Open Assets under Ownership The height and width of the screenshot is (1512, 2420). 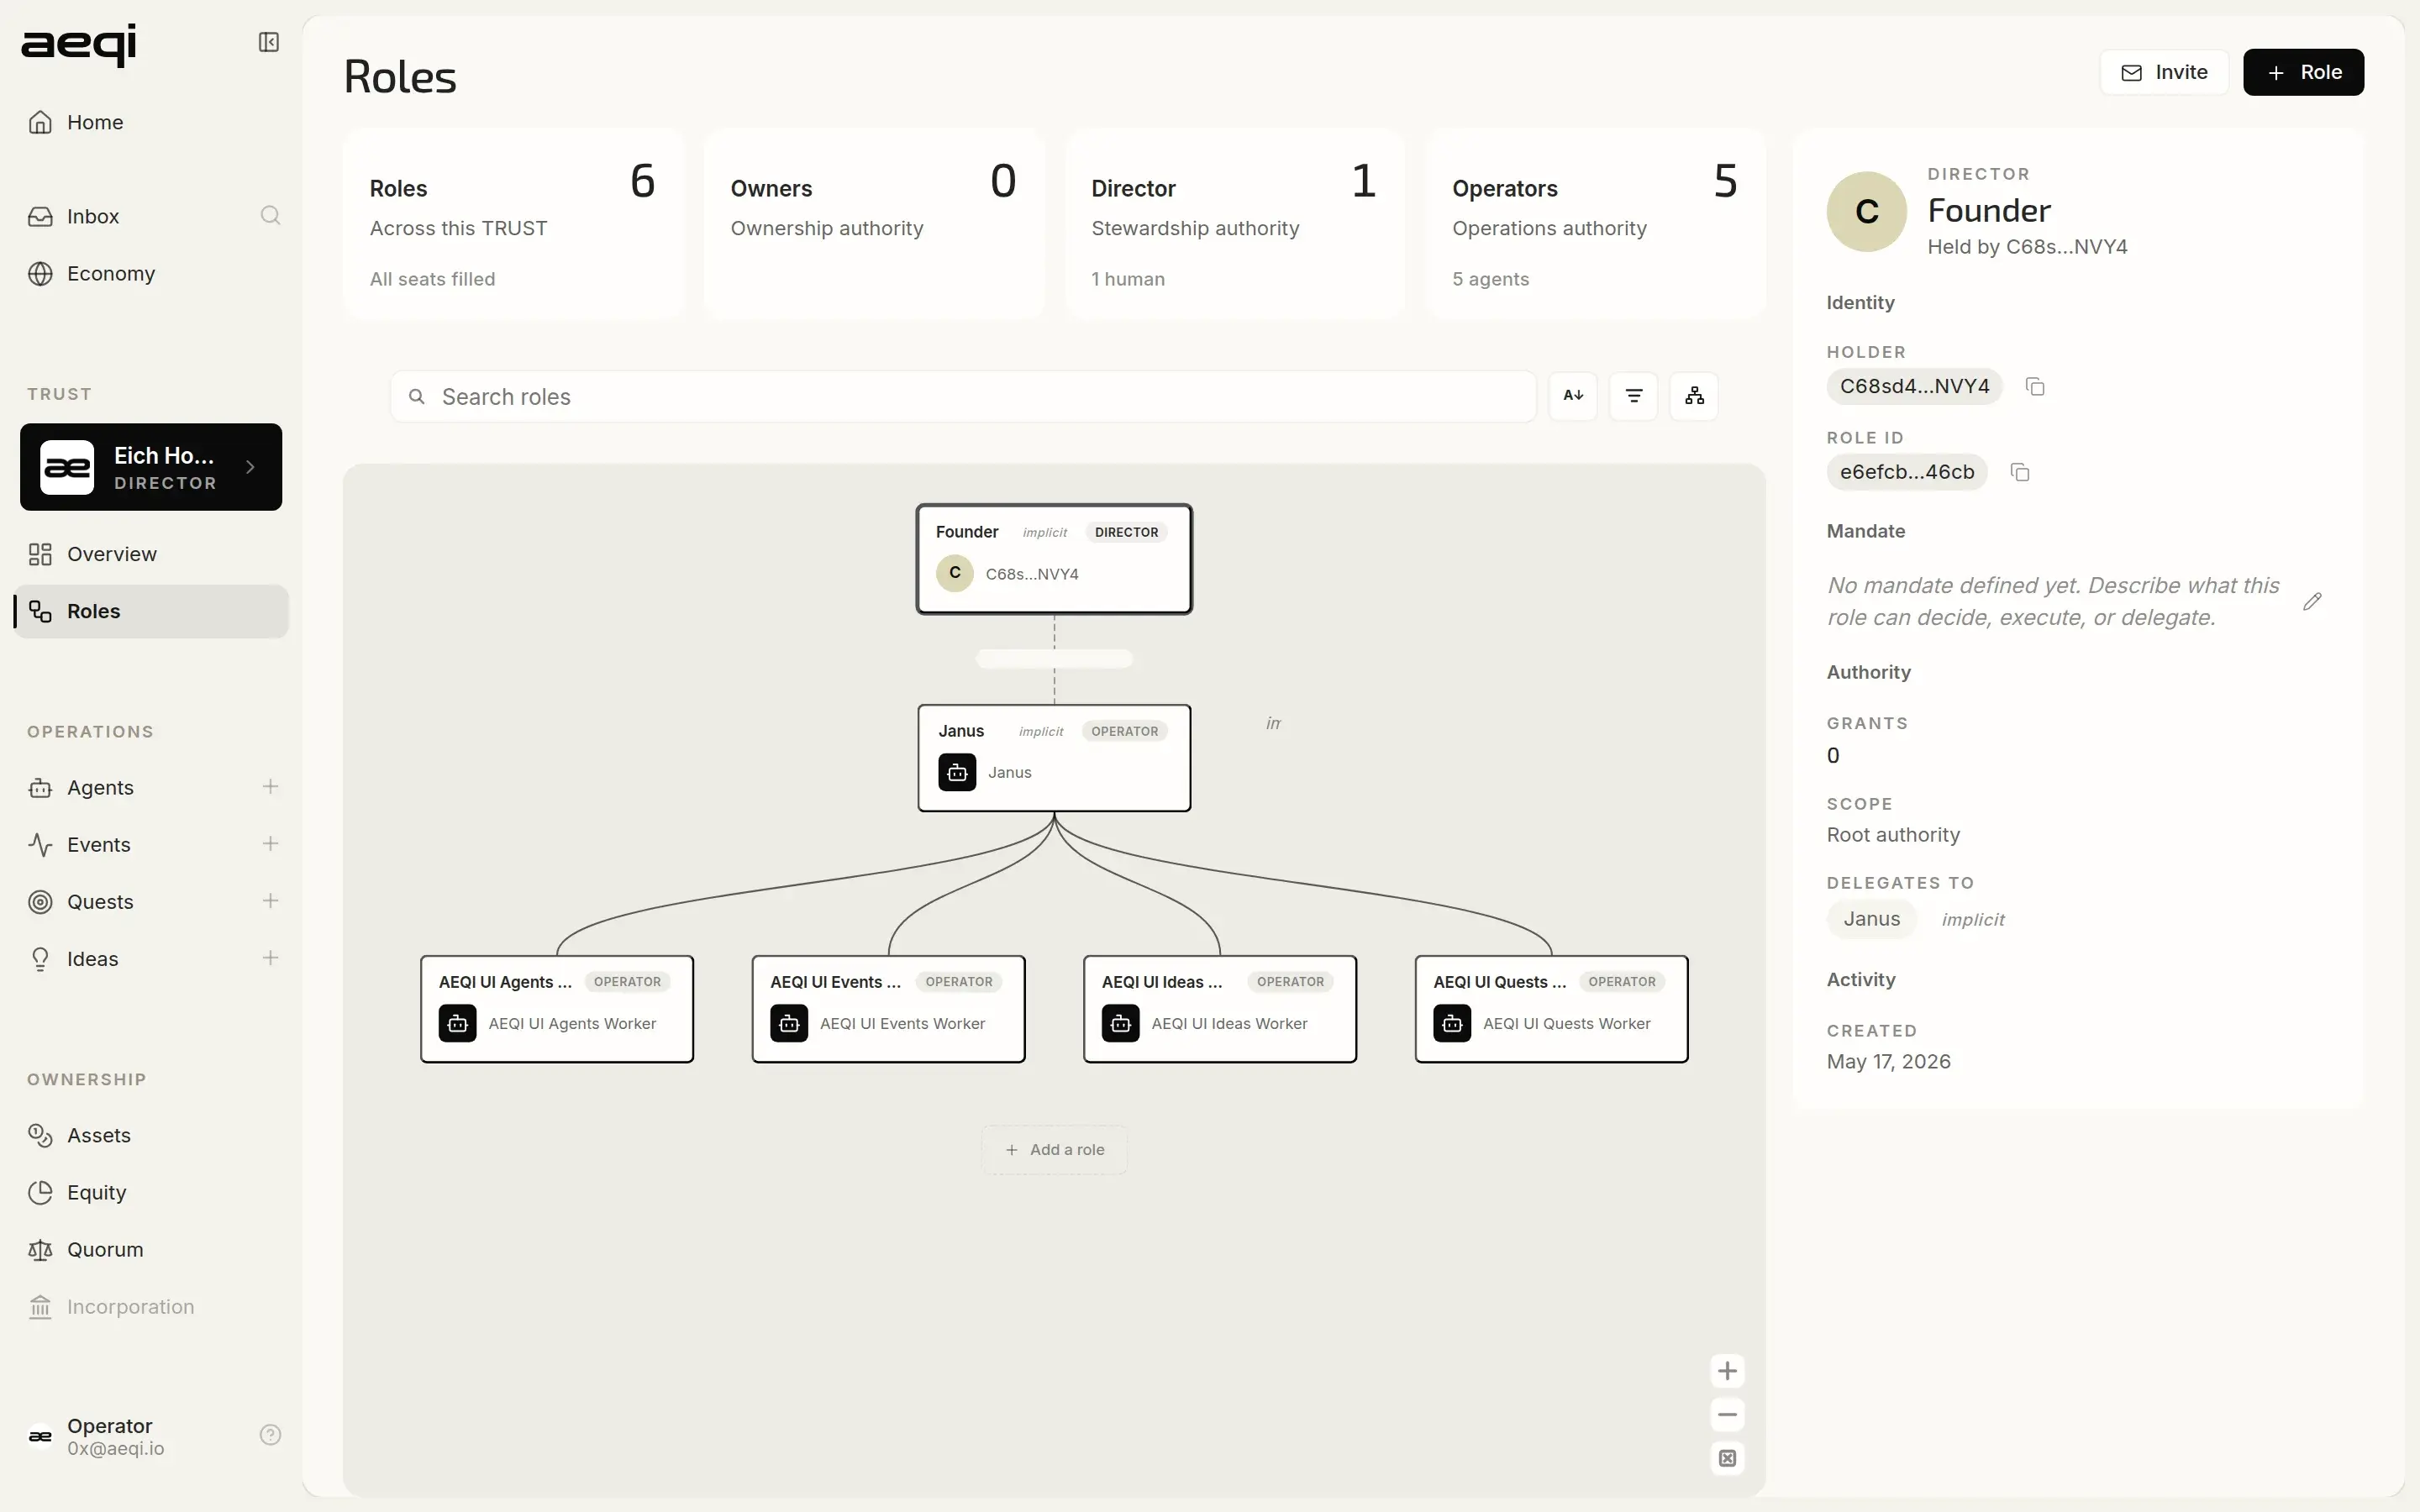coord(150,1135)
